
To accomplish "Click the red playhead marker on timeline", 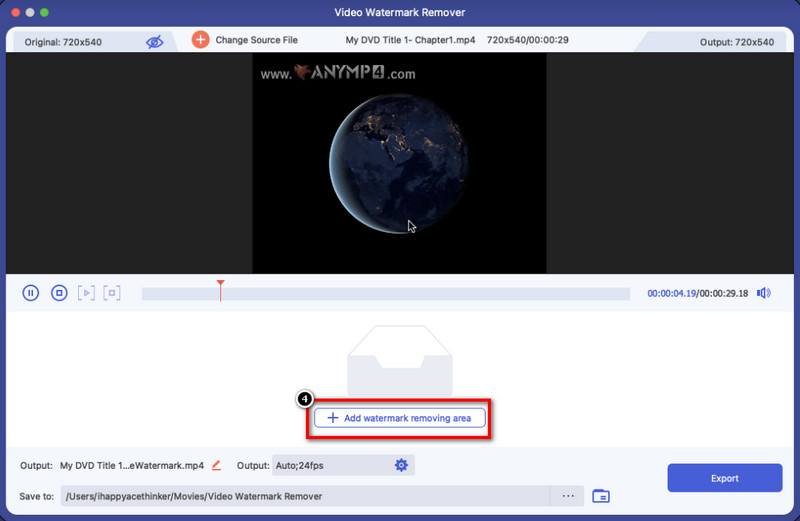I will pos(220,290).
